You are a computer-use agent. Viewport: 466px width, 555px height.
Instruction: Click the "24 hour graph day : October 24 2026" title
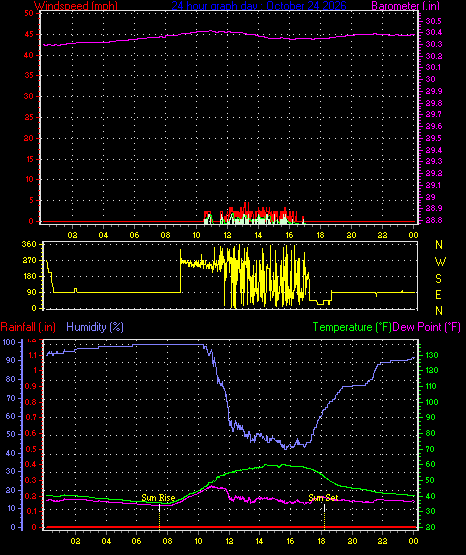[259, 6]
